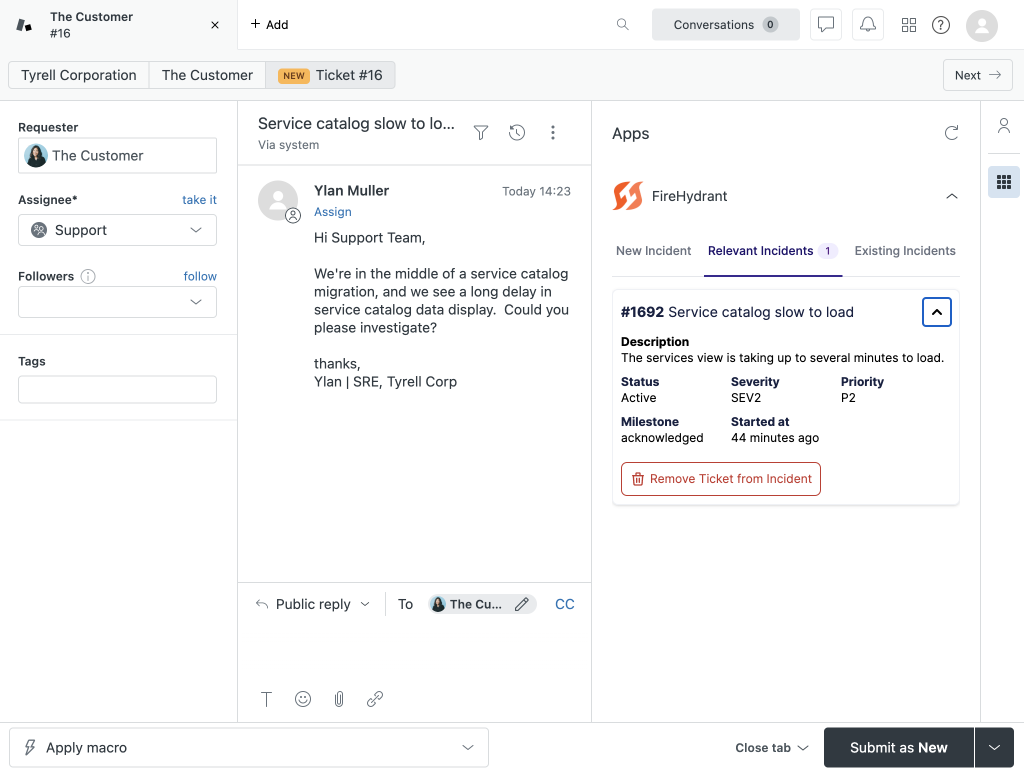Filter the conversation messages

coord(481,131)
